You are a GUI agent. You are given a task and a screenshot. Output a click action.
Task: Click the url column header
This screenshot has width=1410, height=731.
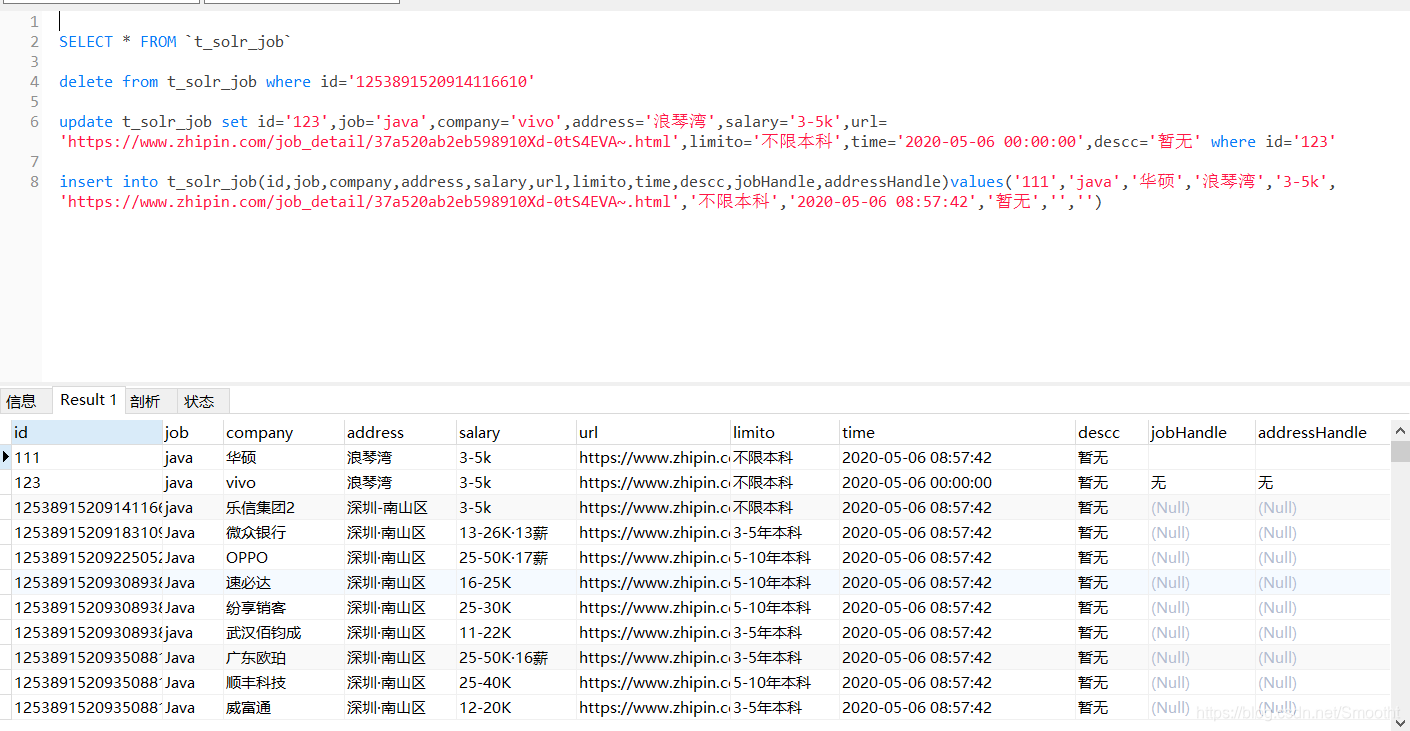pos(654,432)
